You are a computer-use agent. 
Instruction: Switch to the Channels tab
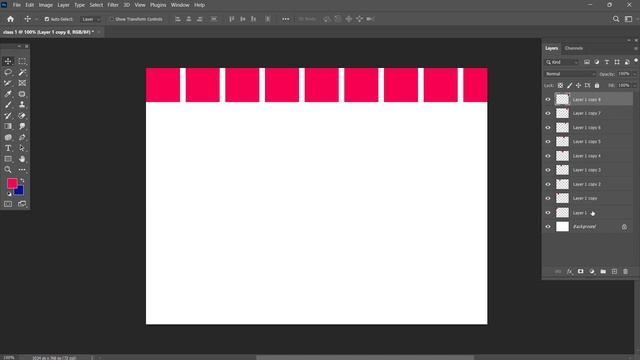coord(573,48)
